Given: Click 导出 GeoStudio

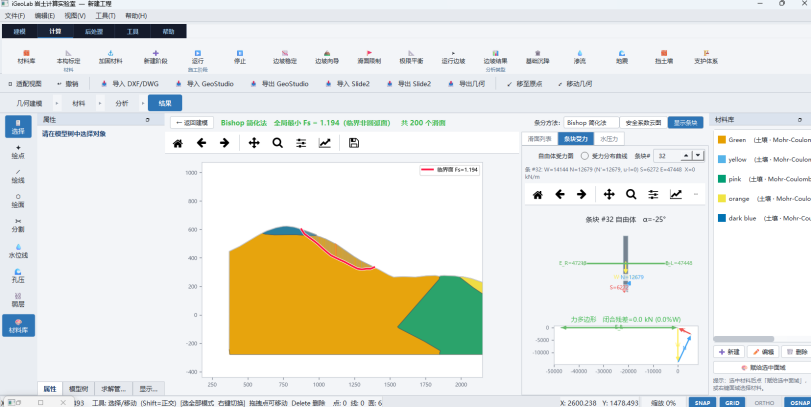Looking at the screenshot, I should tap(280, 84).
